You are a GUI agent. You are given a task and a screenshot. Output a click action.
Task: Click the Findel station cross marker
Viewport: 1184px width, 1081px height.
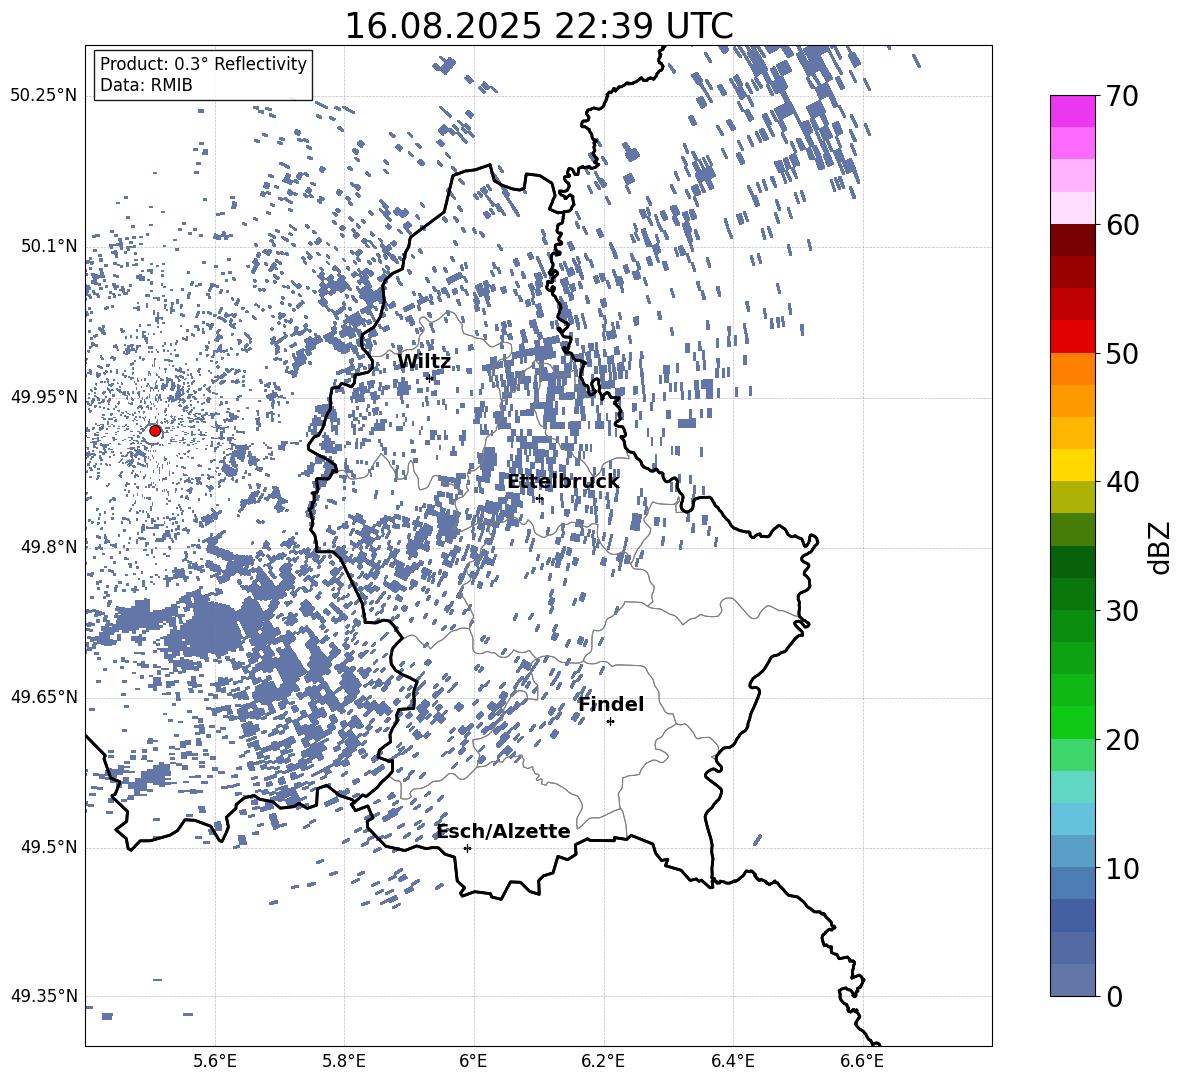[x=610, y=722]
